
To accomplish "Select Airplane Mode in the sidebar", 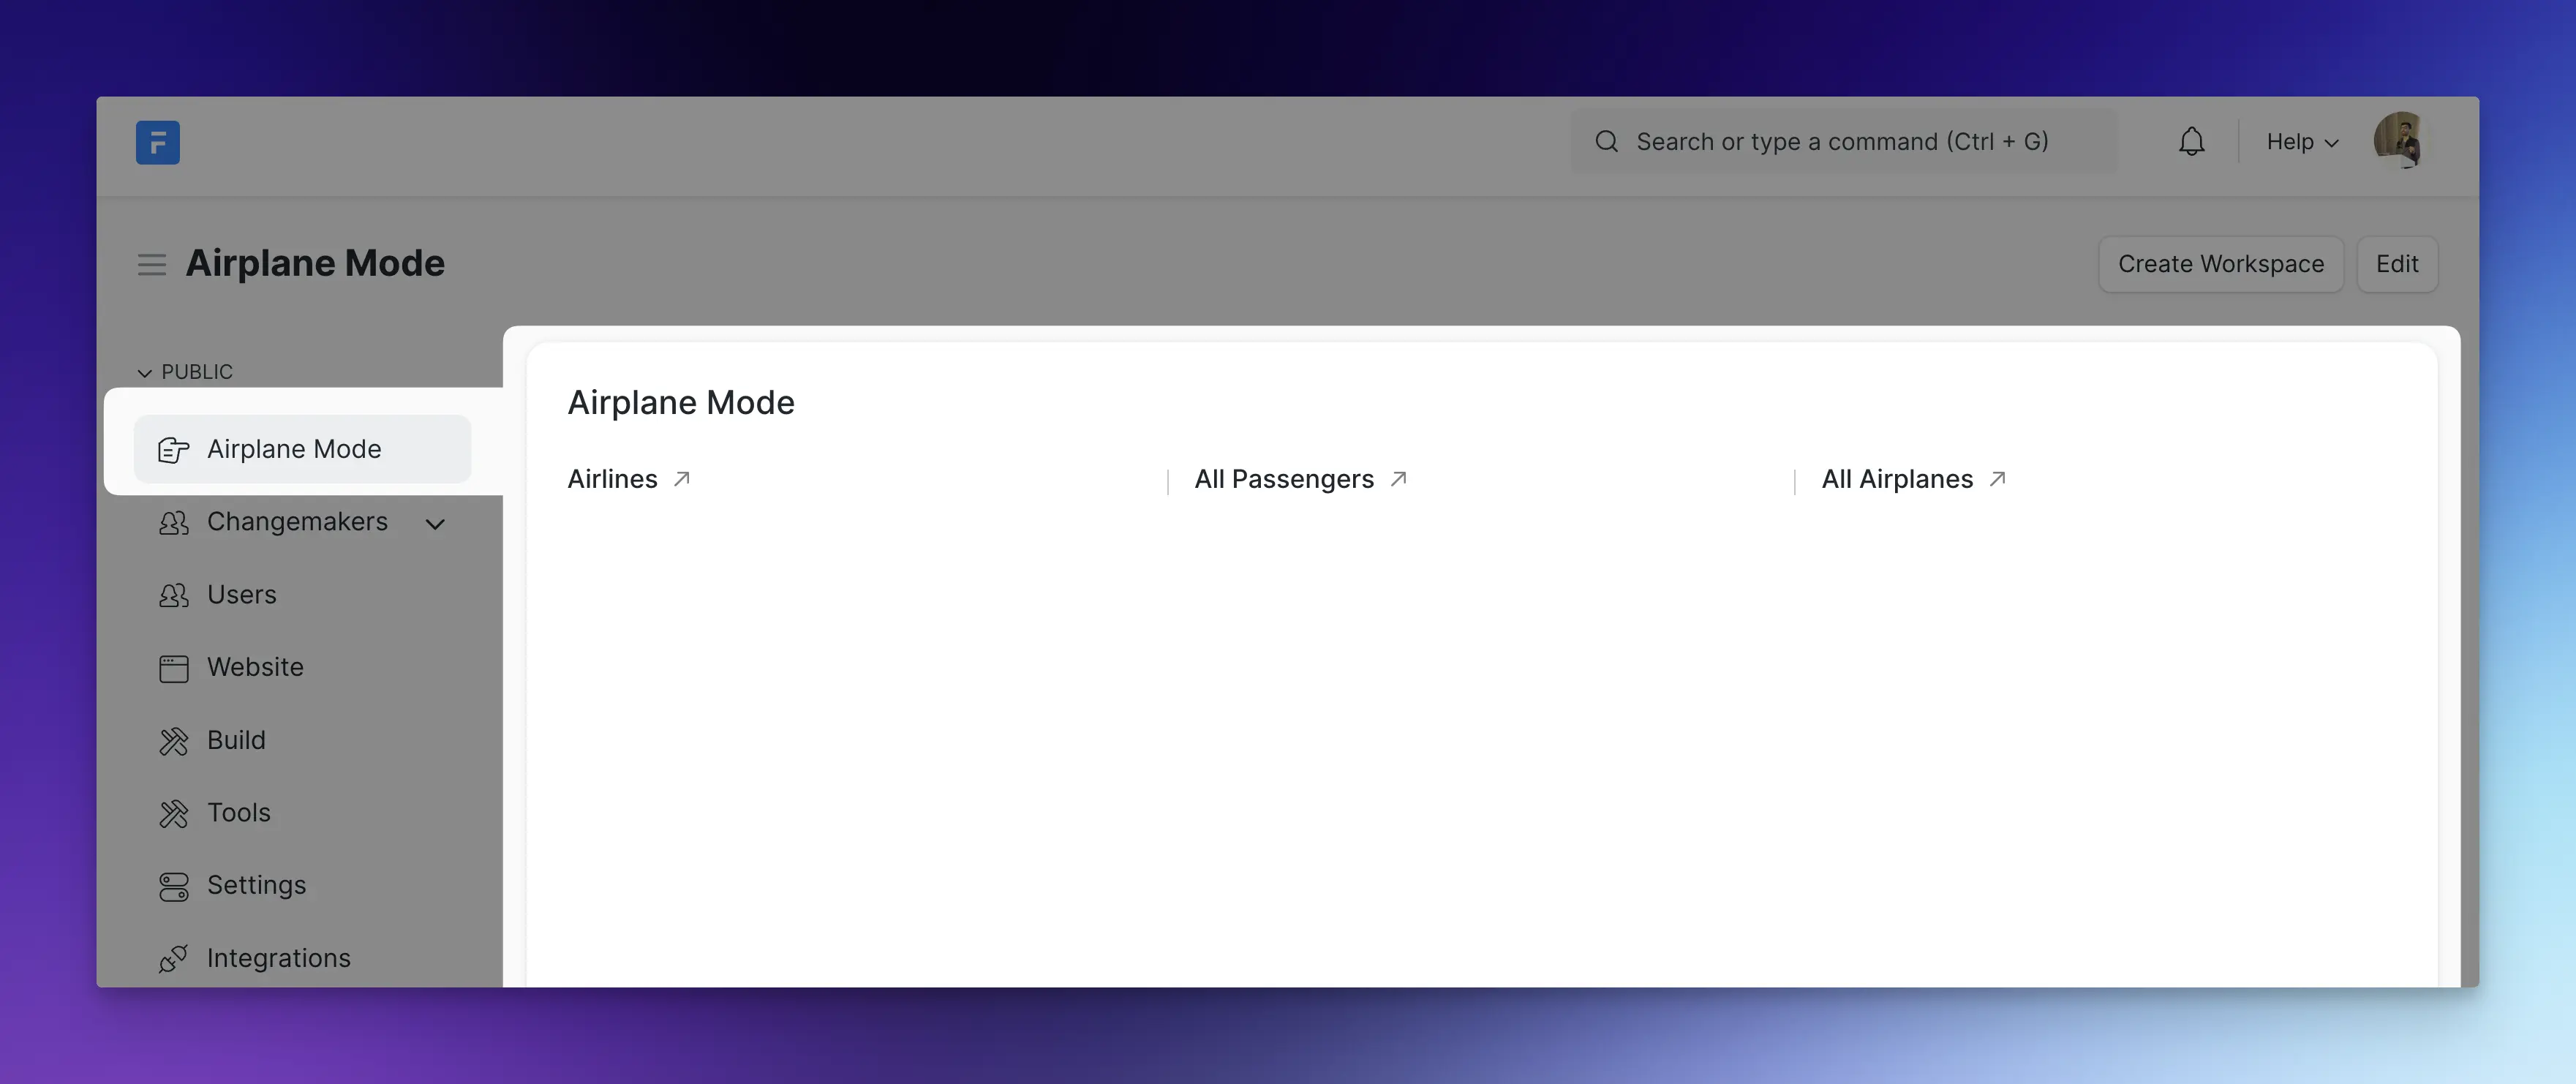I will click(302, 449).
